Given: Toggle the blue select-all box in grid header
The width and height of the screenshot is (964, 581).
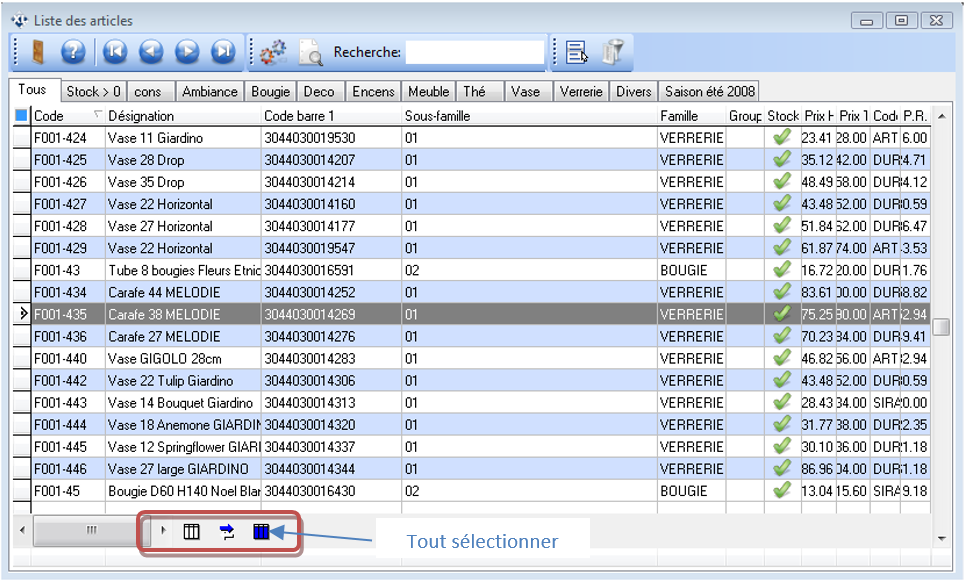Looking at the screenshot, I should pyautogui.click(x=22, y=116).
